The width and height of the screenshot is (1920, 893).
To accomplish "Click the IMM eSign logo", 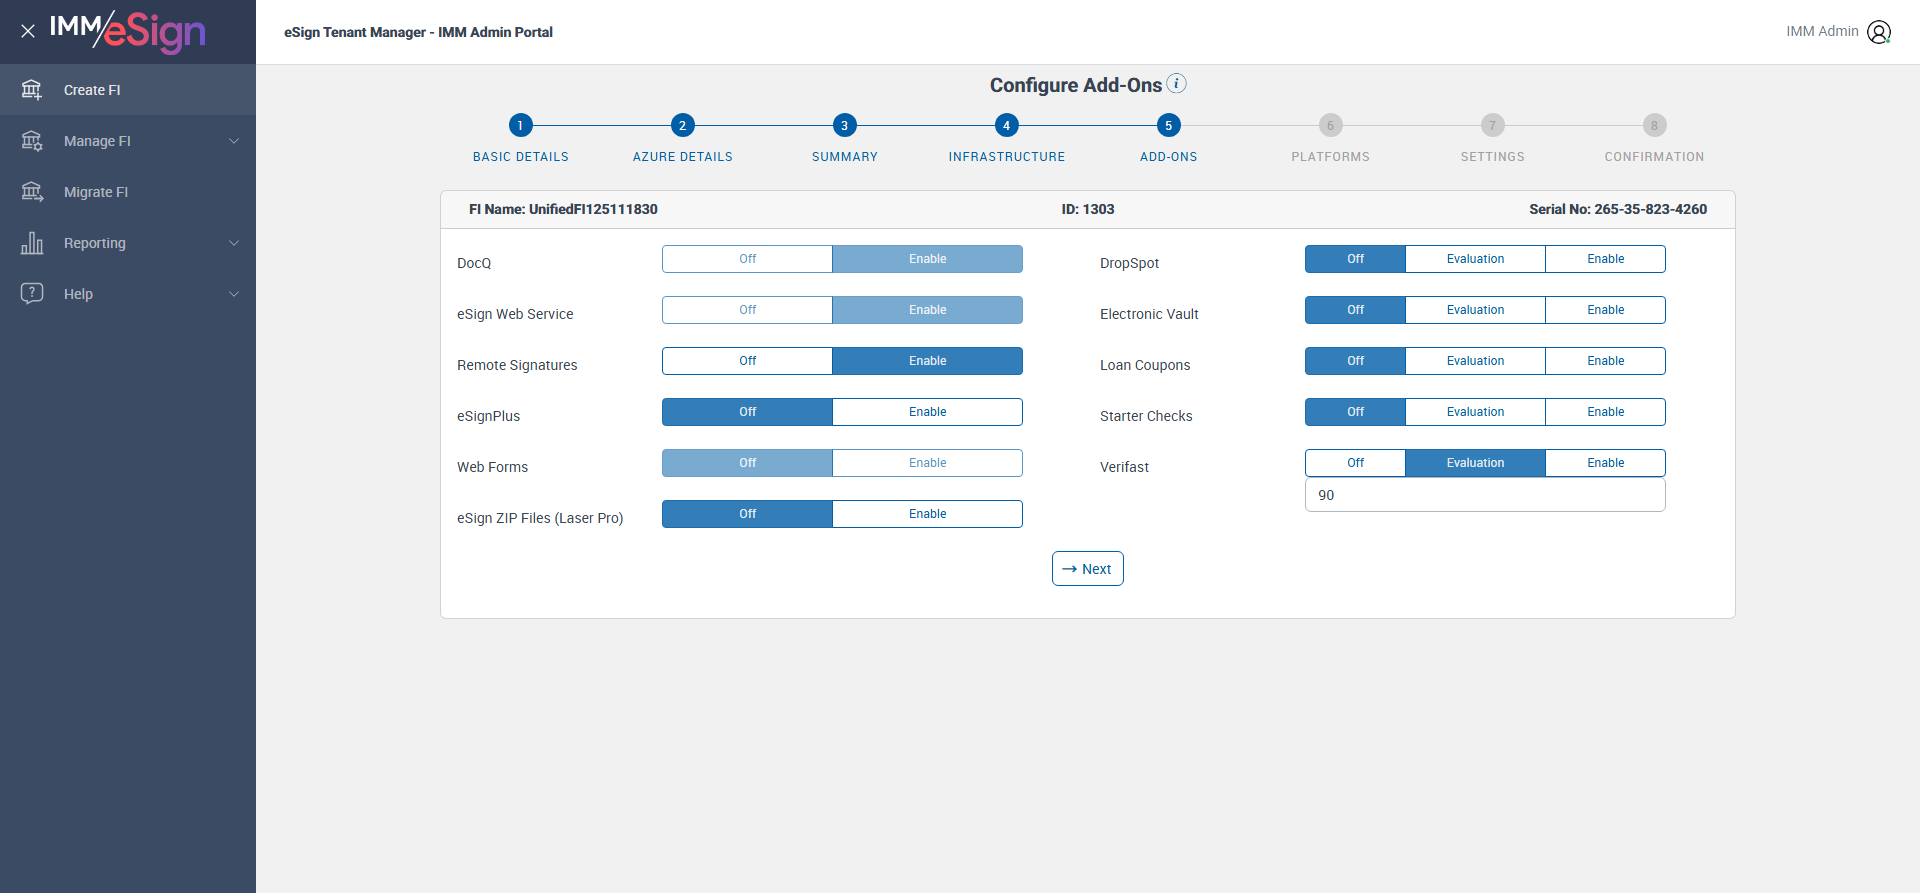I will point(127,31).
